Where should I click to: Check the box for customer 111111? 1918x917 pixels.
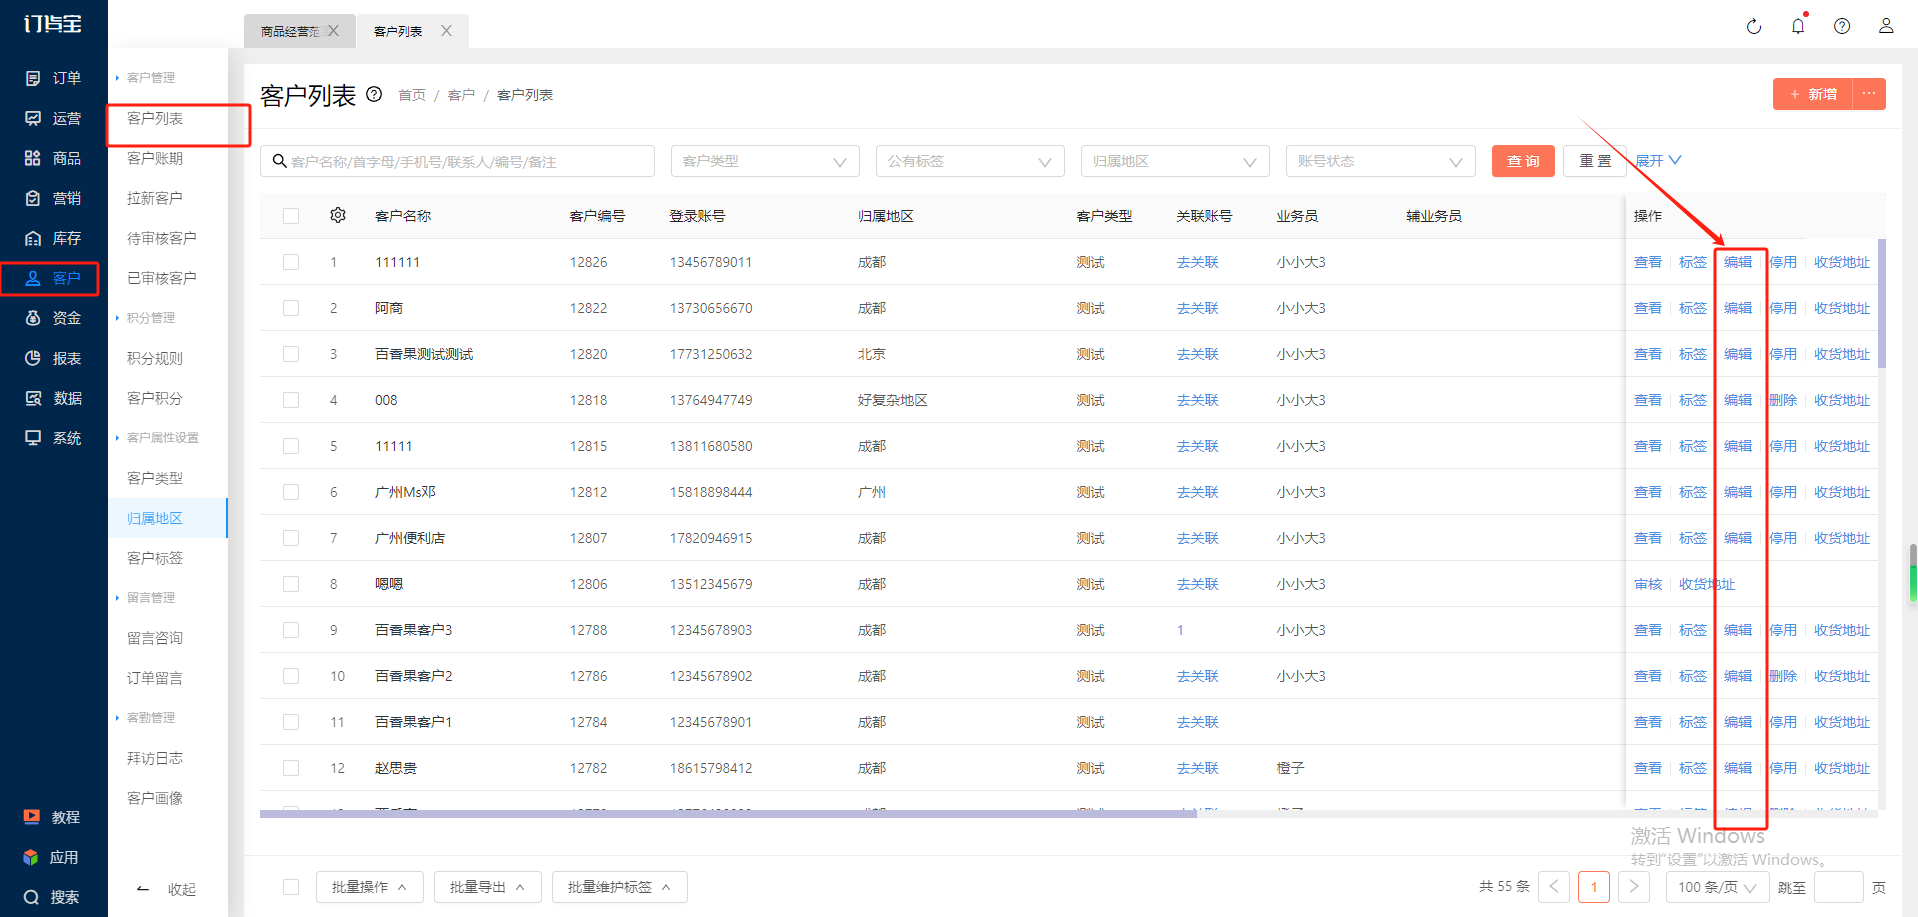(x=291, y=262)
